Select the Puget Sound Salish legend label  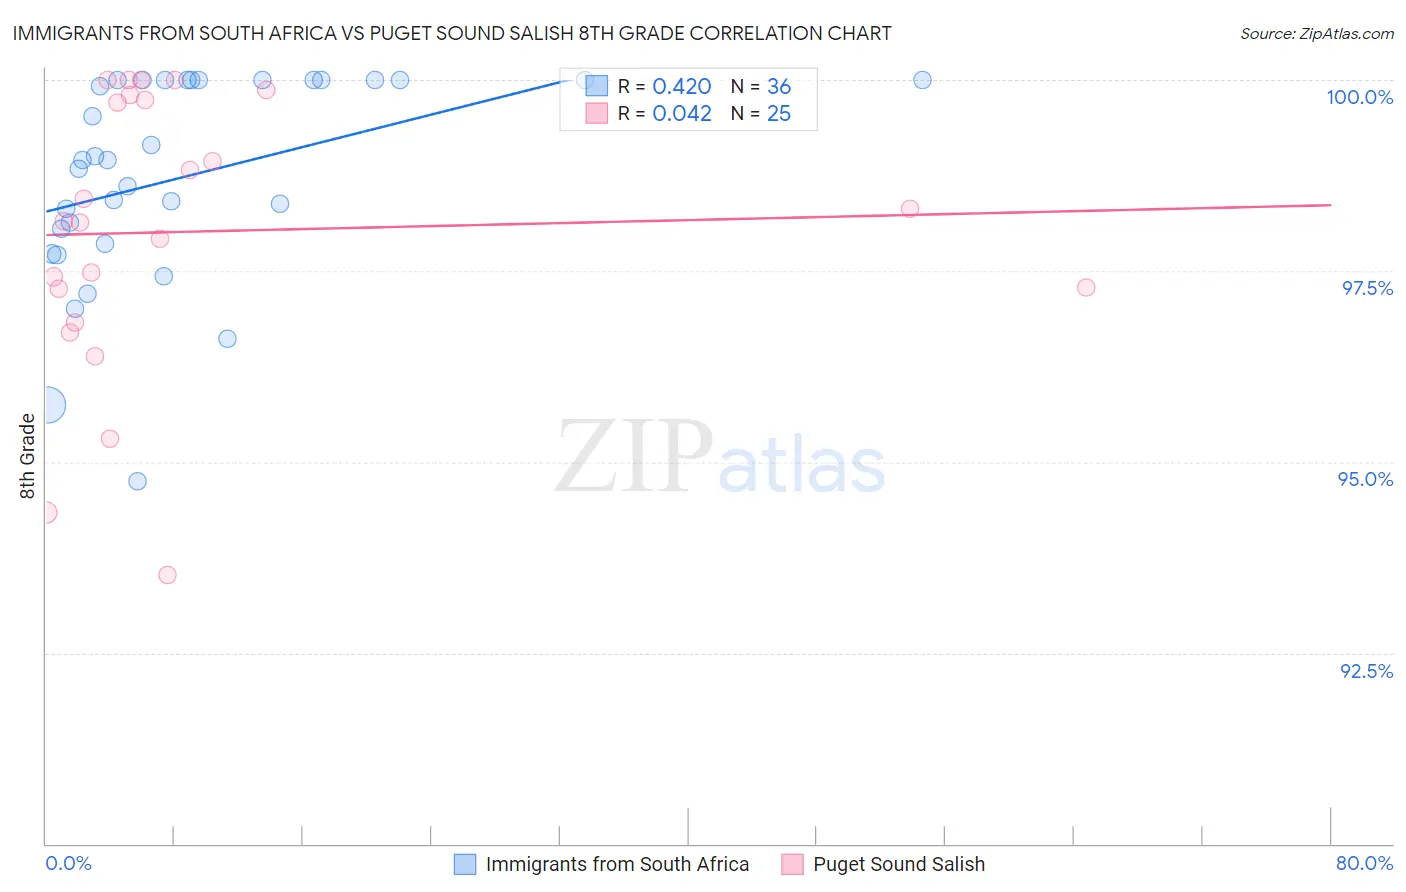click(x=899, y=864)
